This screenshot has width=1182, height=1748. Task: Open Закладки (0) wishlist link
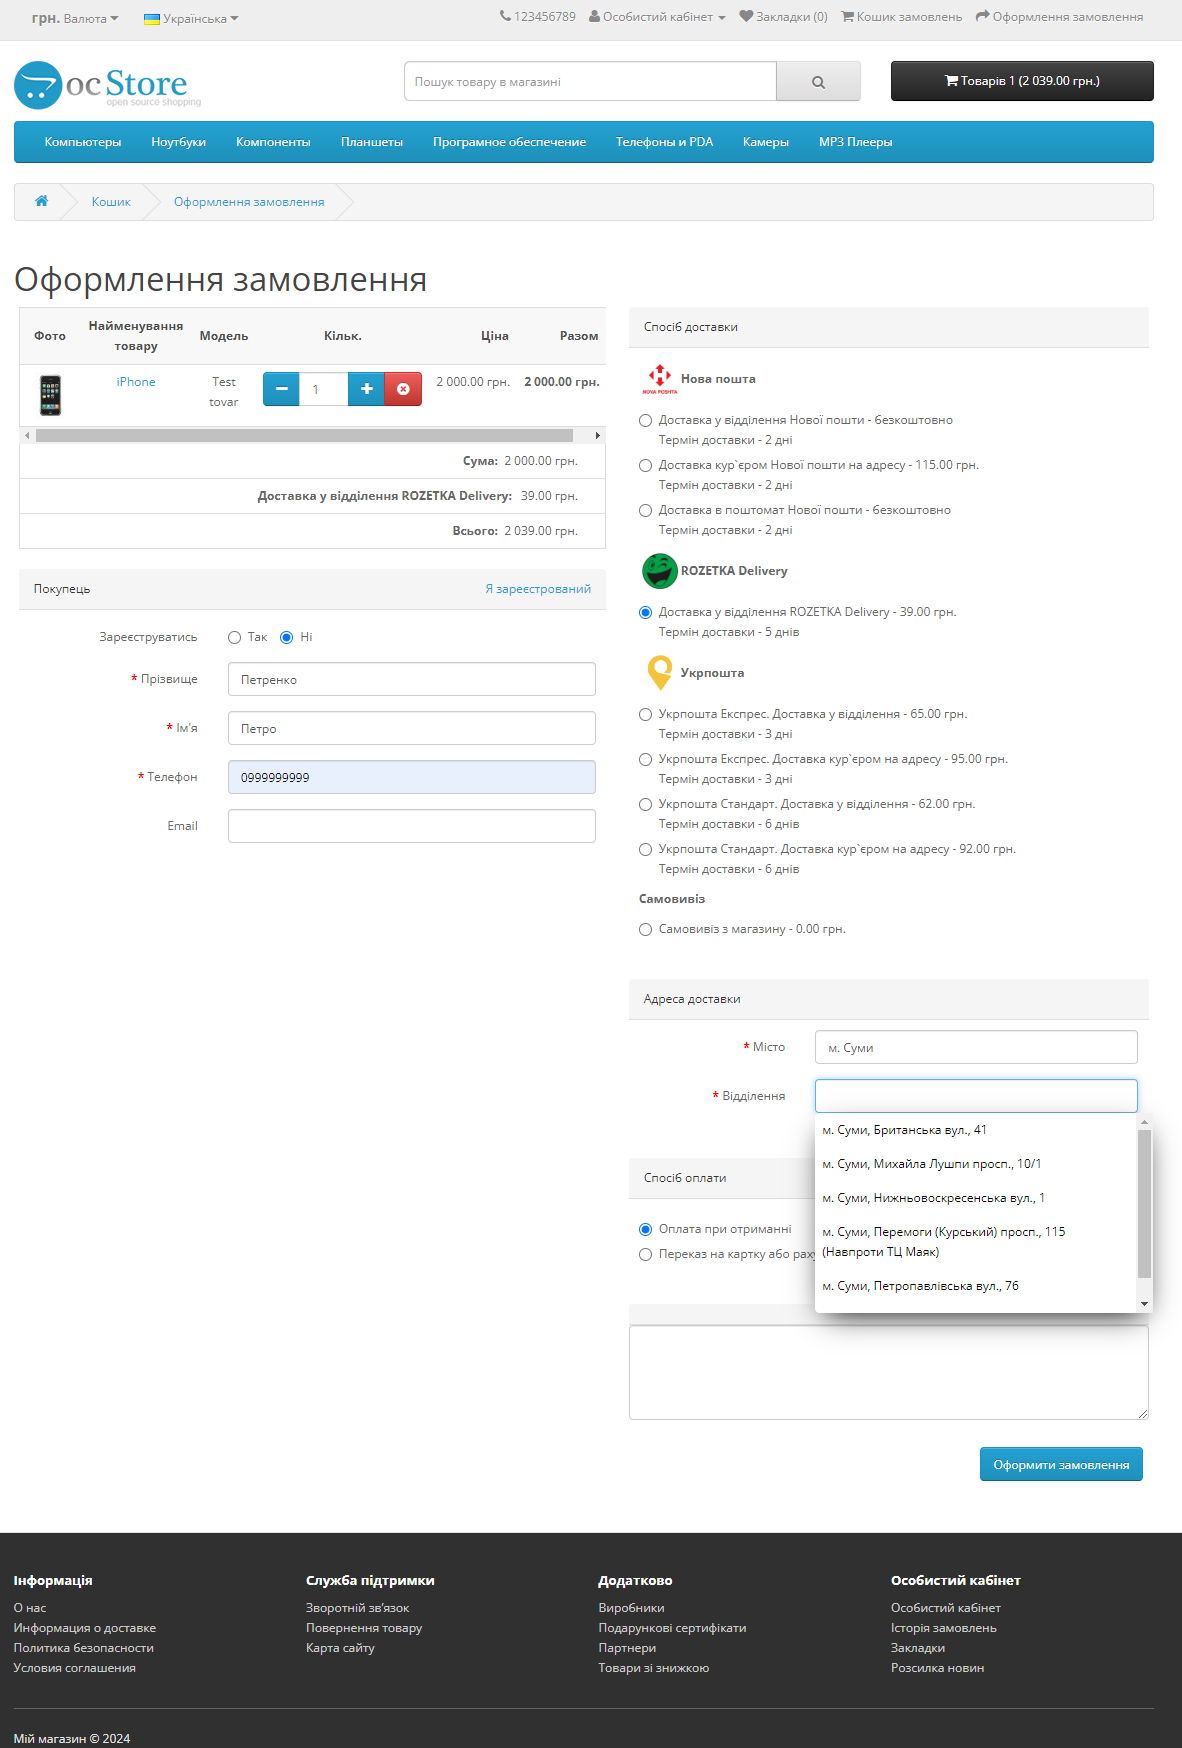point(783,17)
